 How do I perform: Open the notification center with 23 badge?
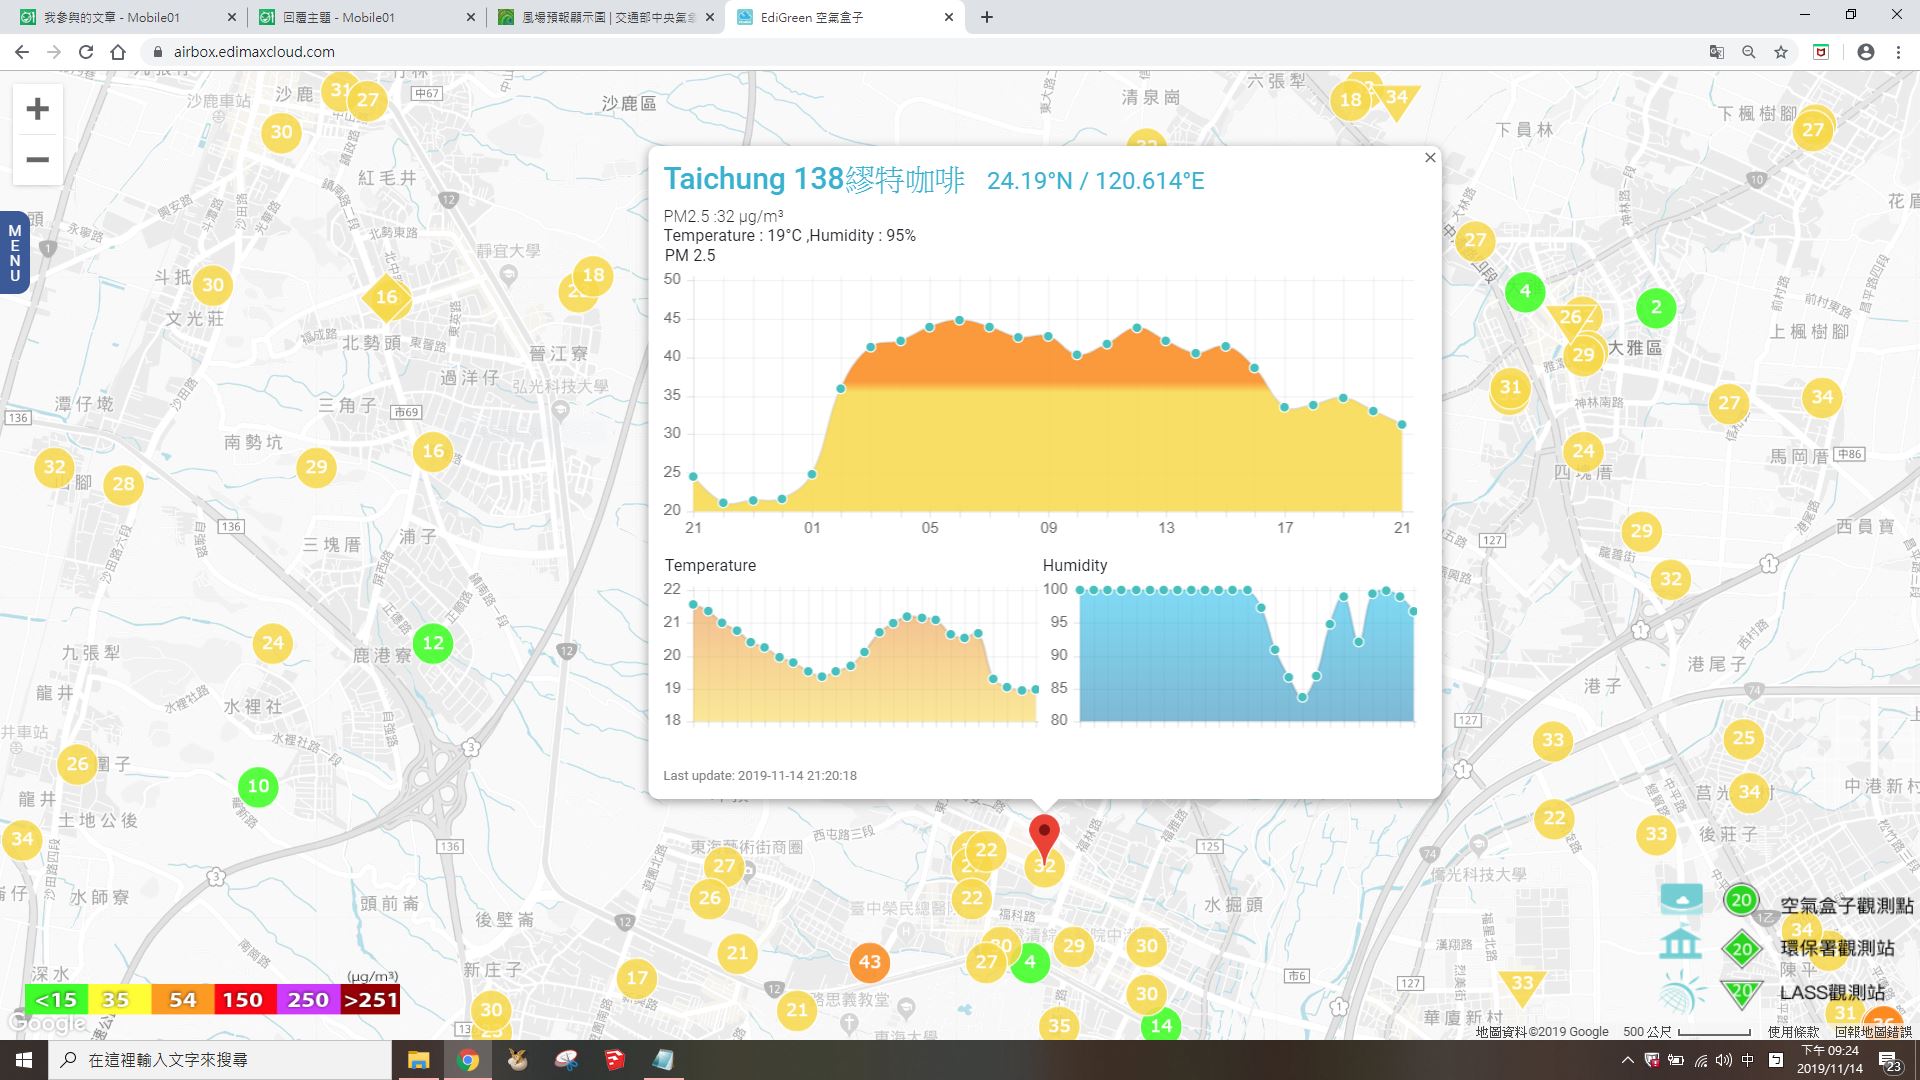(x=1890, y=1061)
